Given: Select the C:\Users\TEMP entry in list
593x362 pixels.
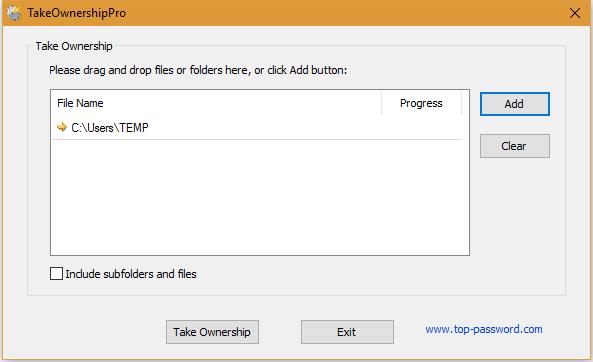Looking at the screenshot, I should click(x=257, y=127).
